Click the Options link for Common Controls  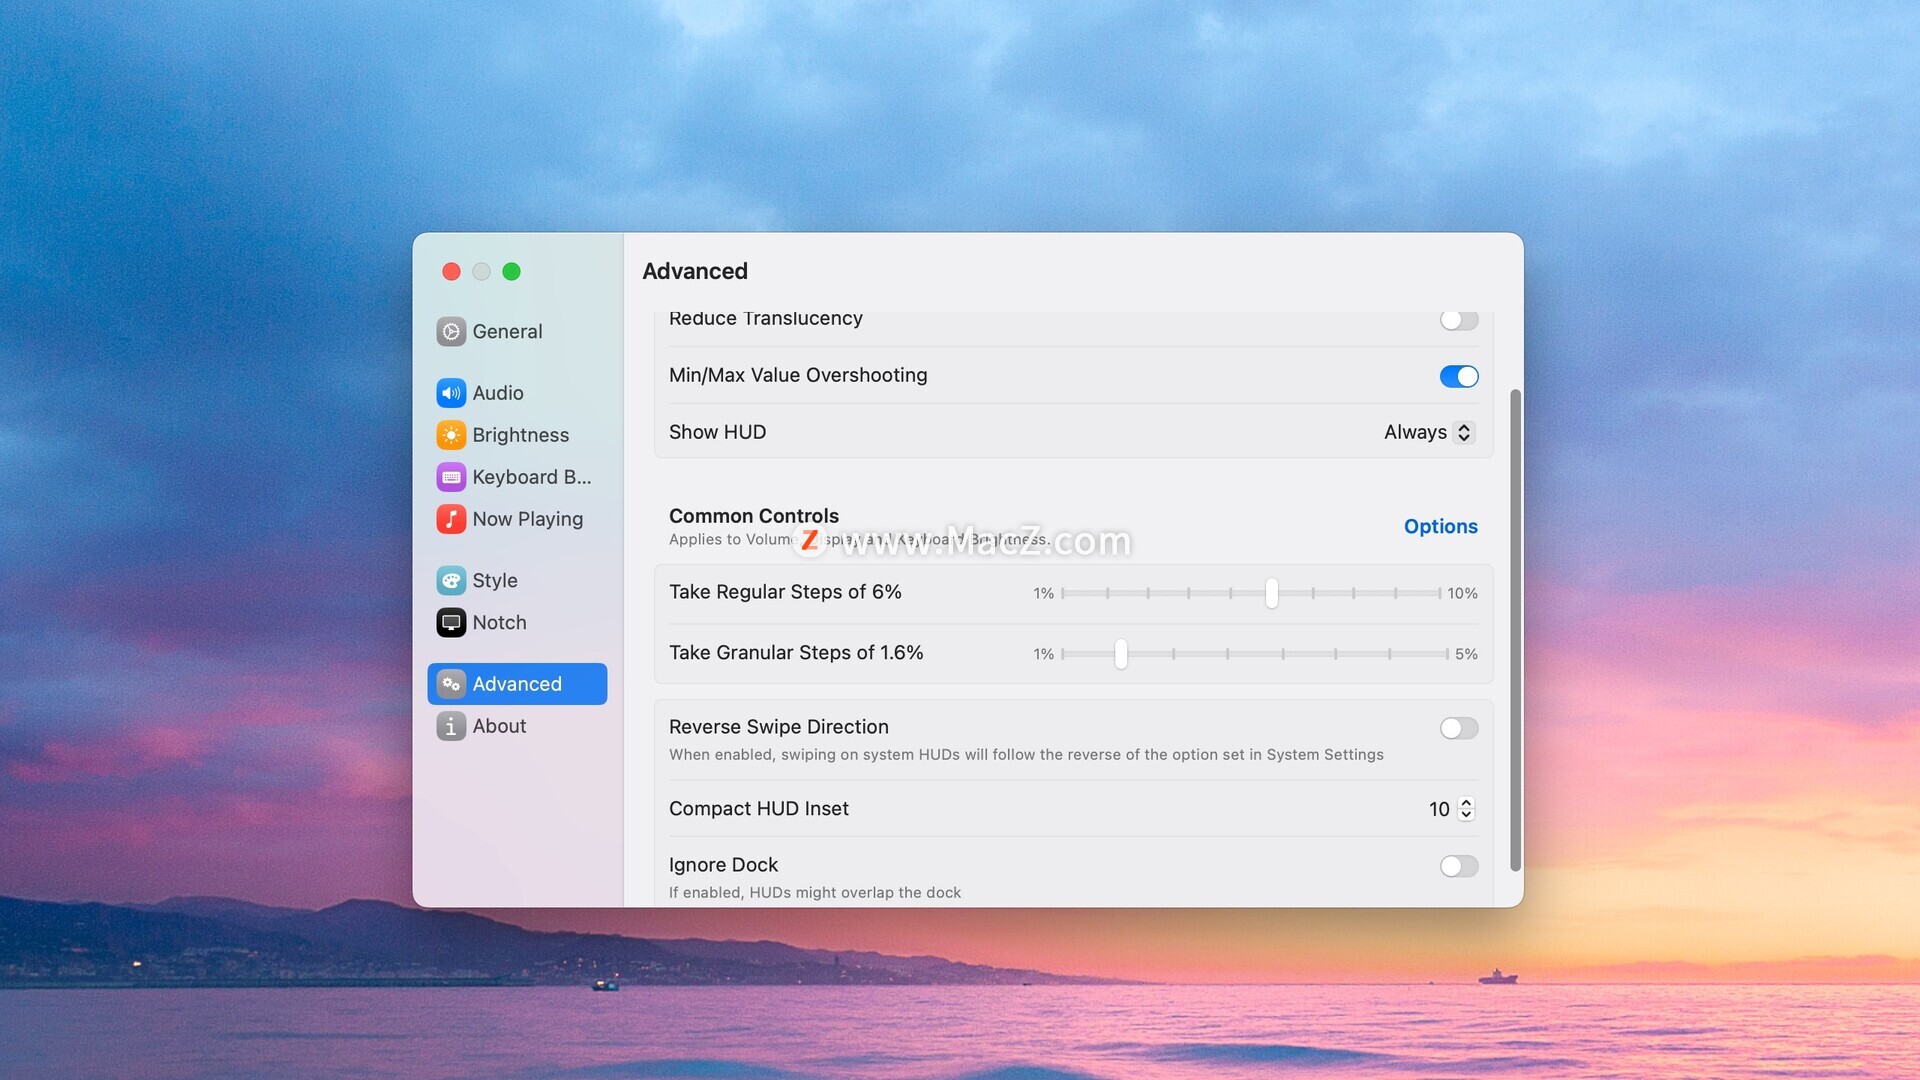(x=1440, y=526)
